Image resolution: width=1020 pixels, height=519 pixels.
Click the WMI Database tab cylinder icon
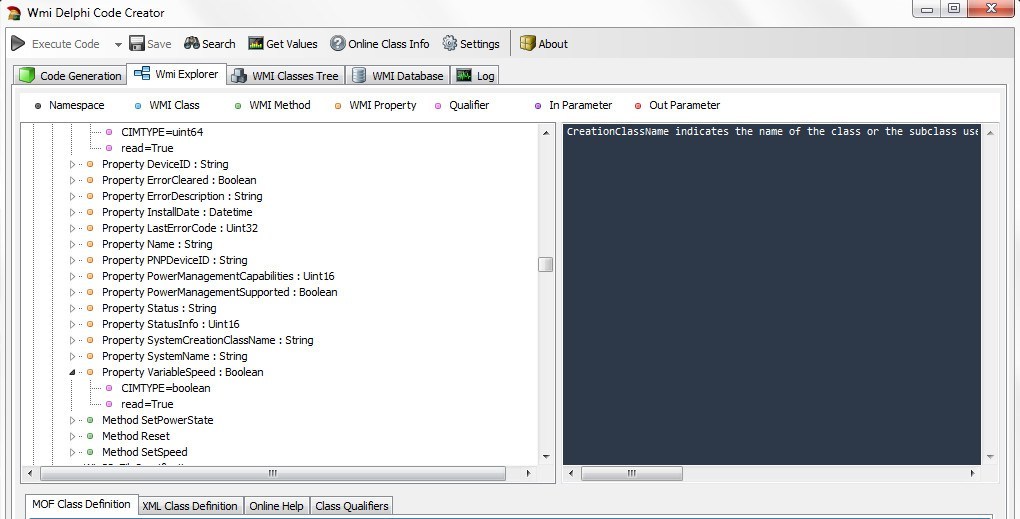[358, 75]
